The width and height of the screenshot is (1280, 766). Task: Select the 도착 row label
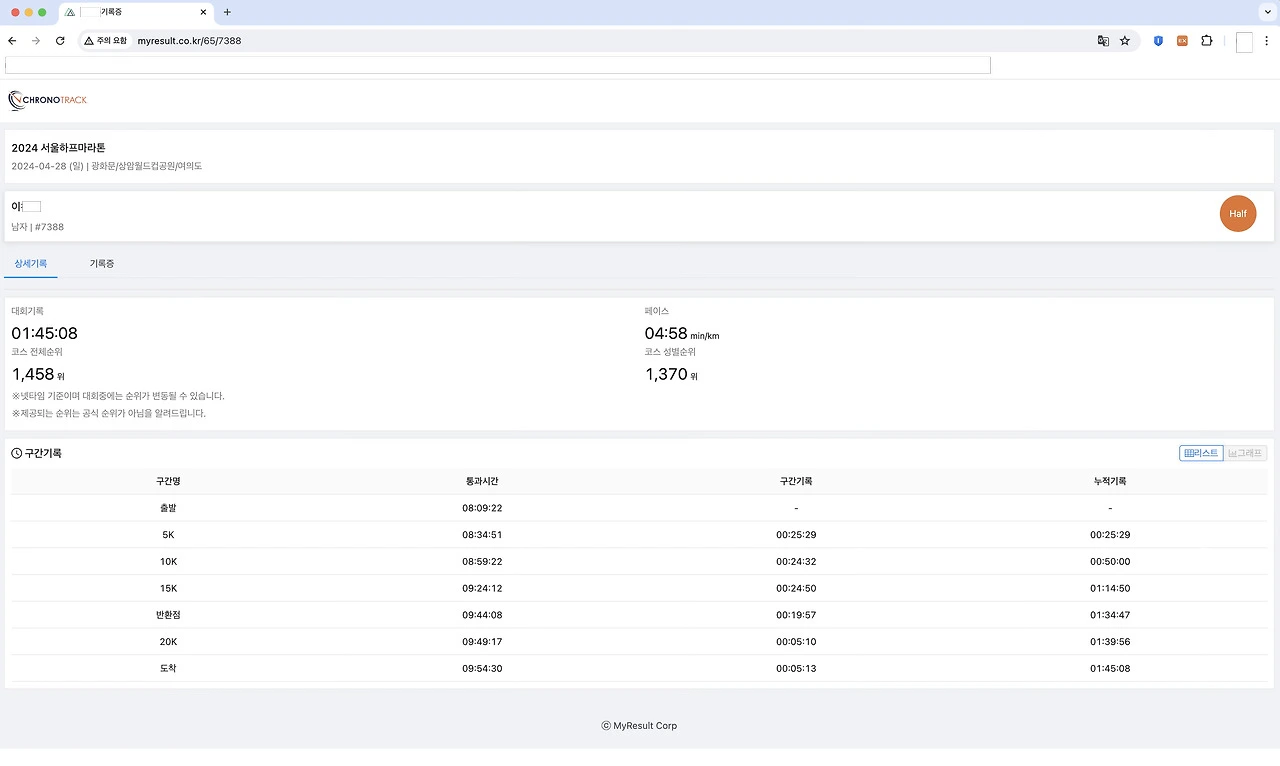pos(168,668)
